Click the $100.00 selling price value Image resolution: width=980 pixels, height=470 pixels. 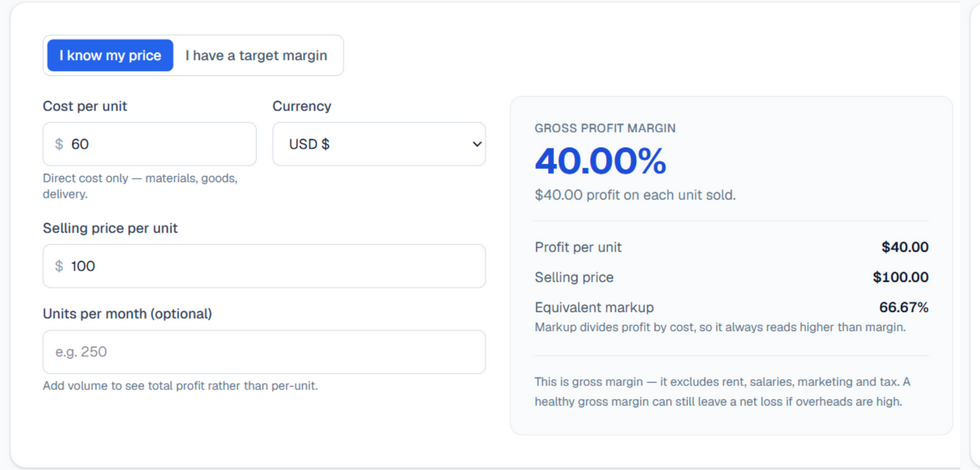901,277
